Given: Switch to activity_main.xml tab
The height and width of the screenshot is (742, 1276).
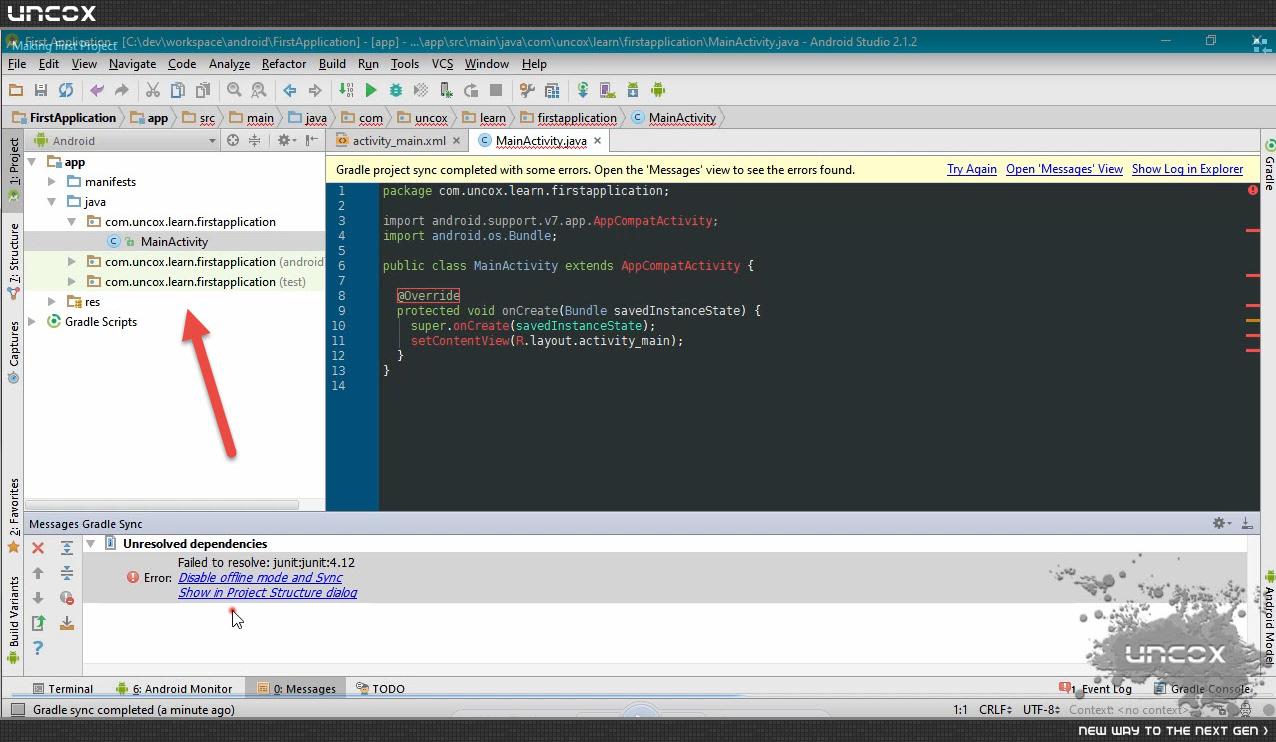Looking at the screenshot, I should click(x=399, y=141).
